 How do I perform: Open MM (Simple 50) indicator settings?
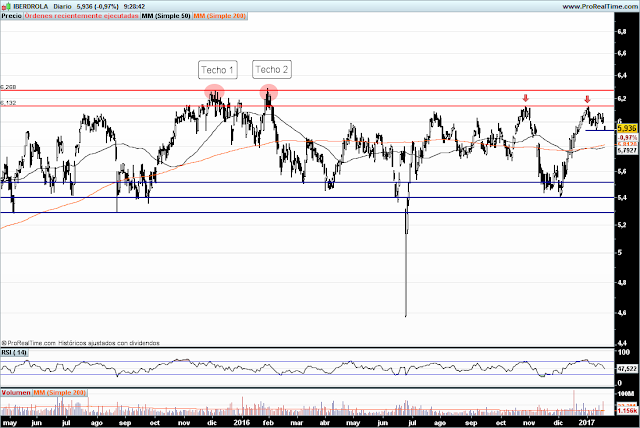[x=166, y=16]
